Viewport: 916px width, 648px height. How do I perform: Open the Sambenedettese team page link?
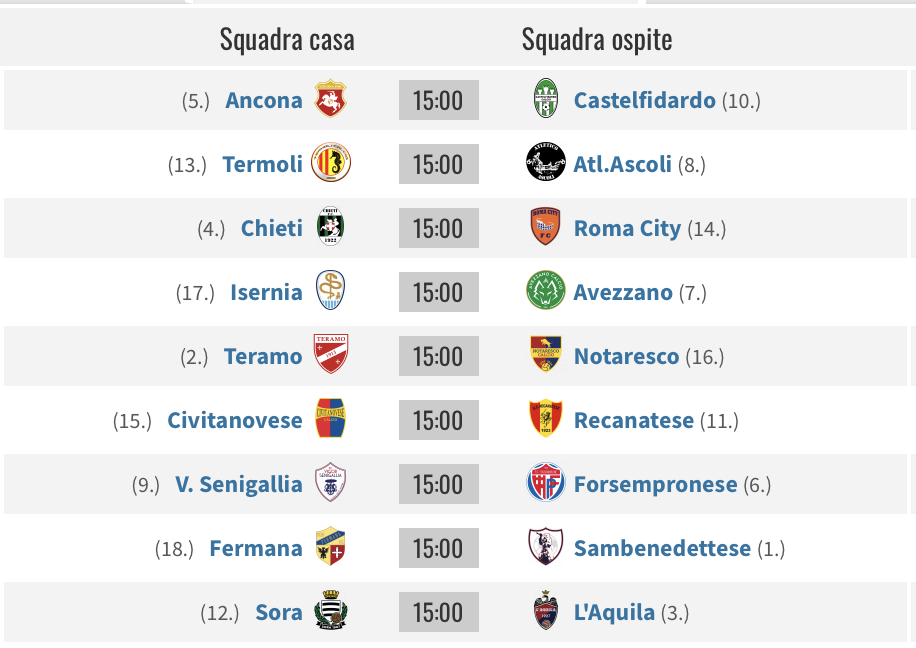662,548
